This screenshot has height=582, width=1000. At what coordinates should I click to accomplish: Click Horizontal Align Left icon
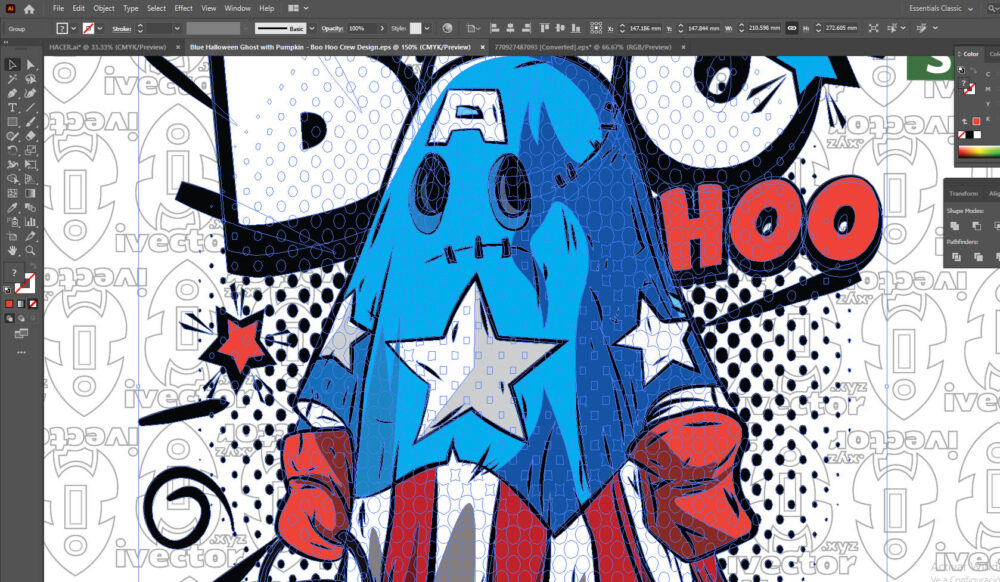(494, 28)
